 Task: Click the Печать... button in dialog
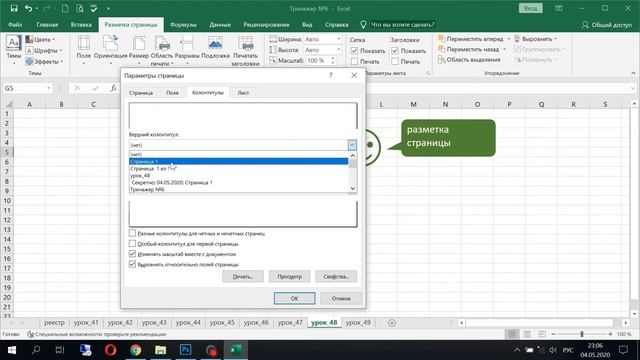pyautogui.click(x=243, y=276)
